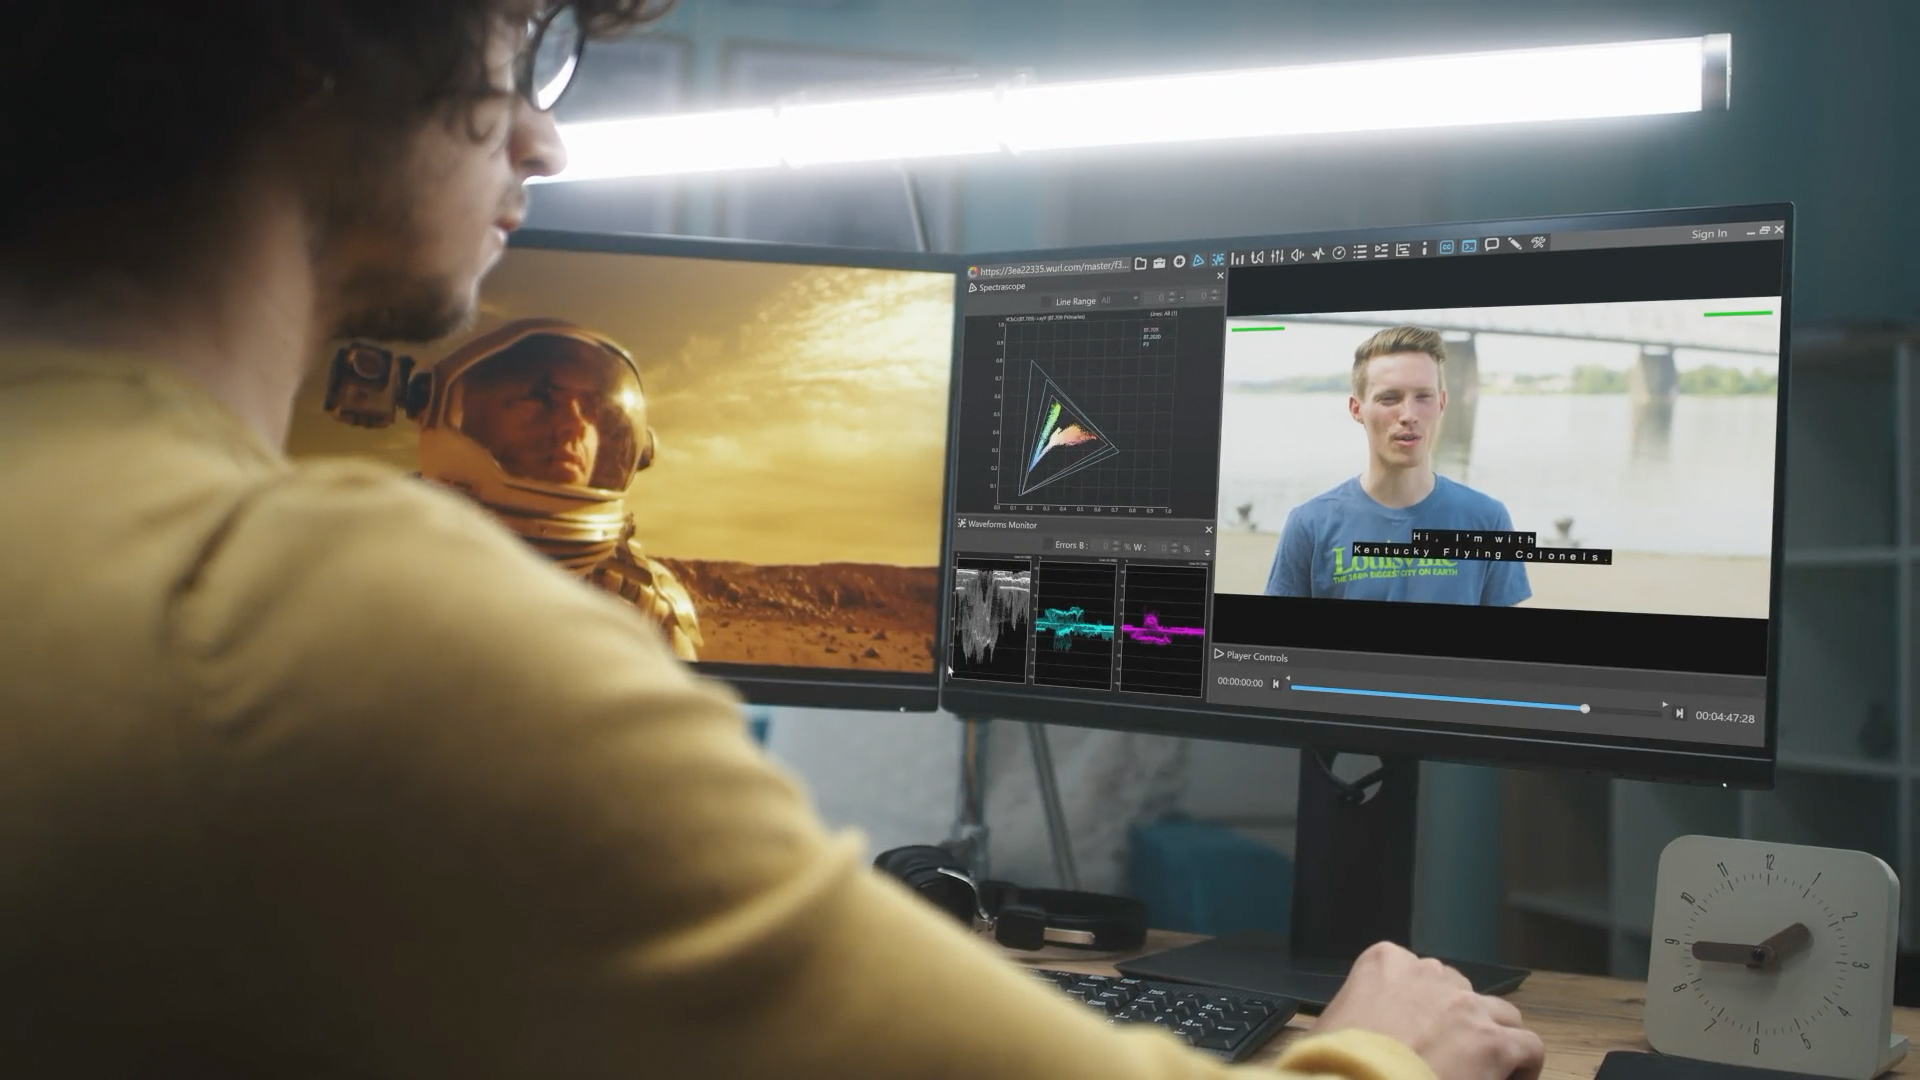
Task: Click the Errors B percentage field
Action: [x=1107, y=546]
